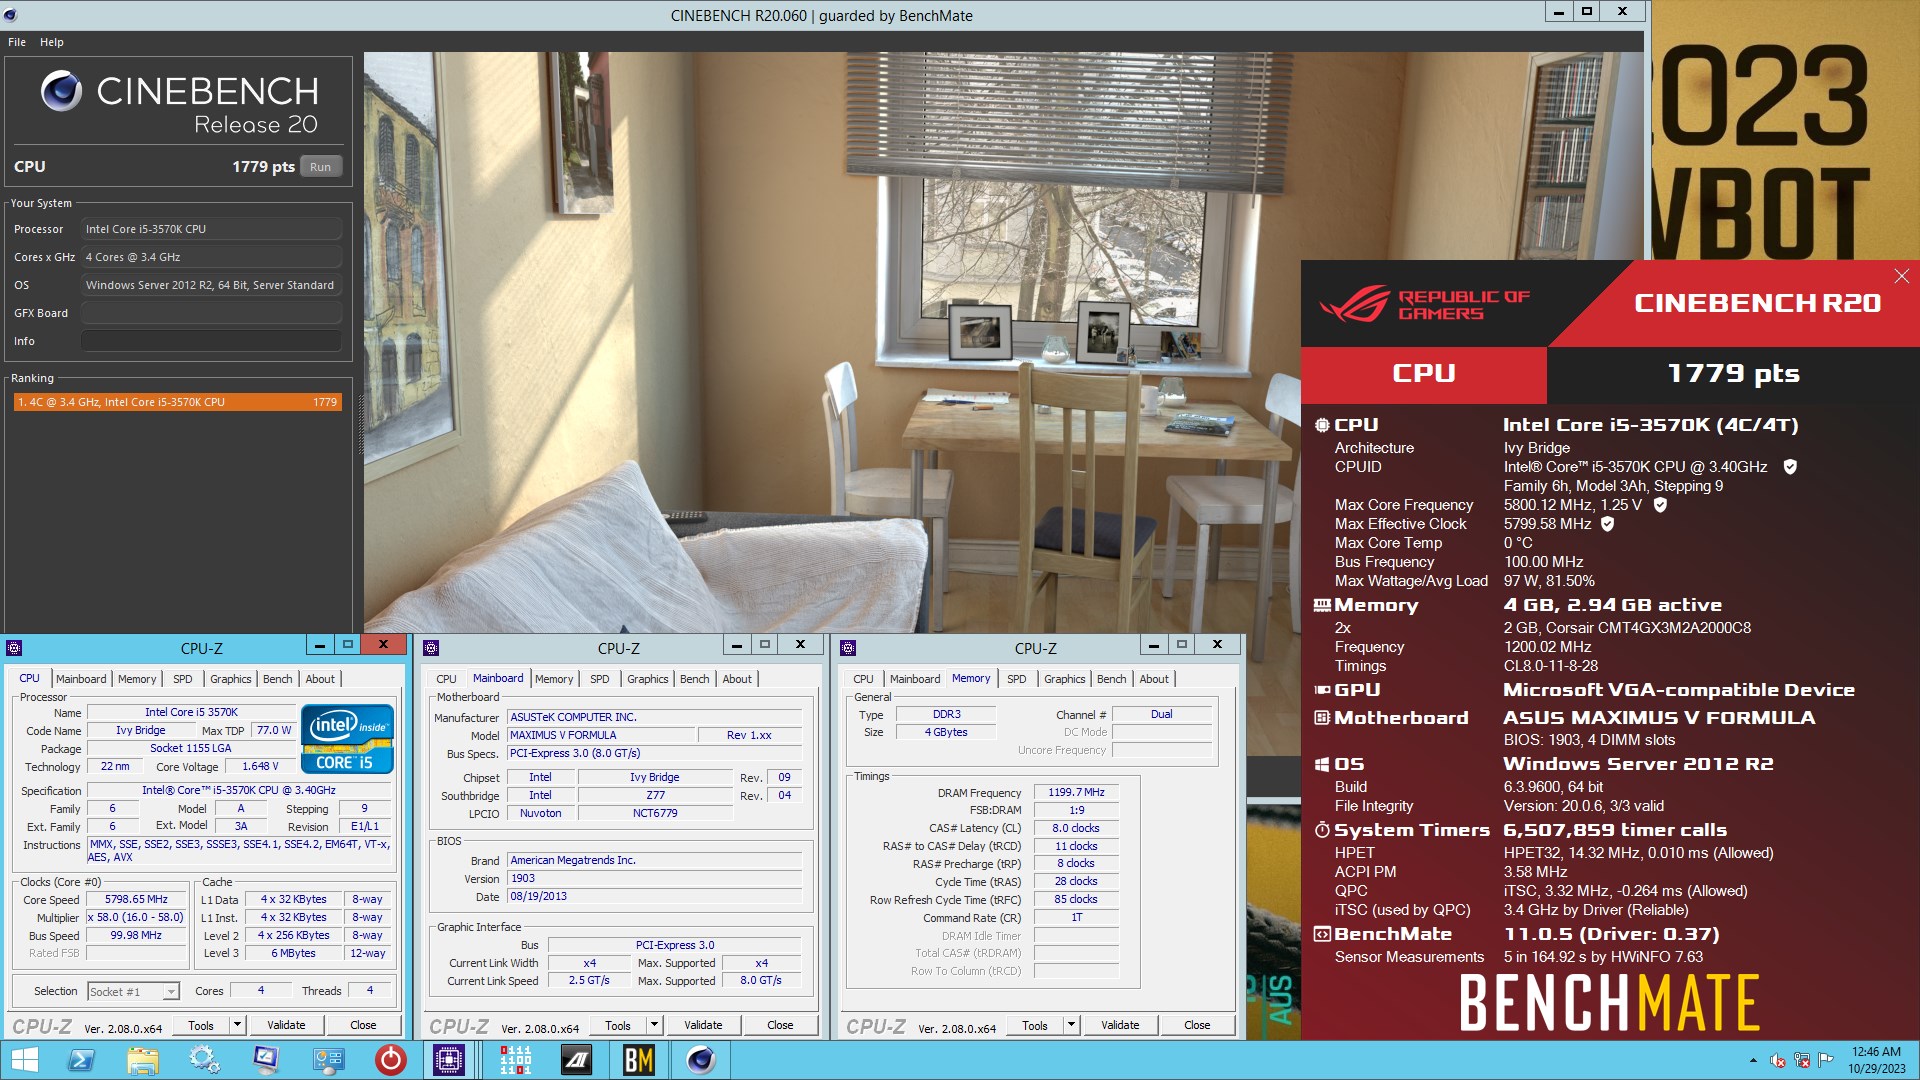Click the Southbridge chipset value Z77
This screenshot has height=1080, width=1920.
coord(655,796)
